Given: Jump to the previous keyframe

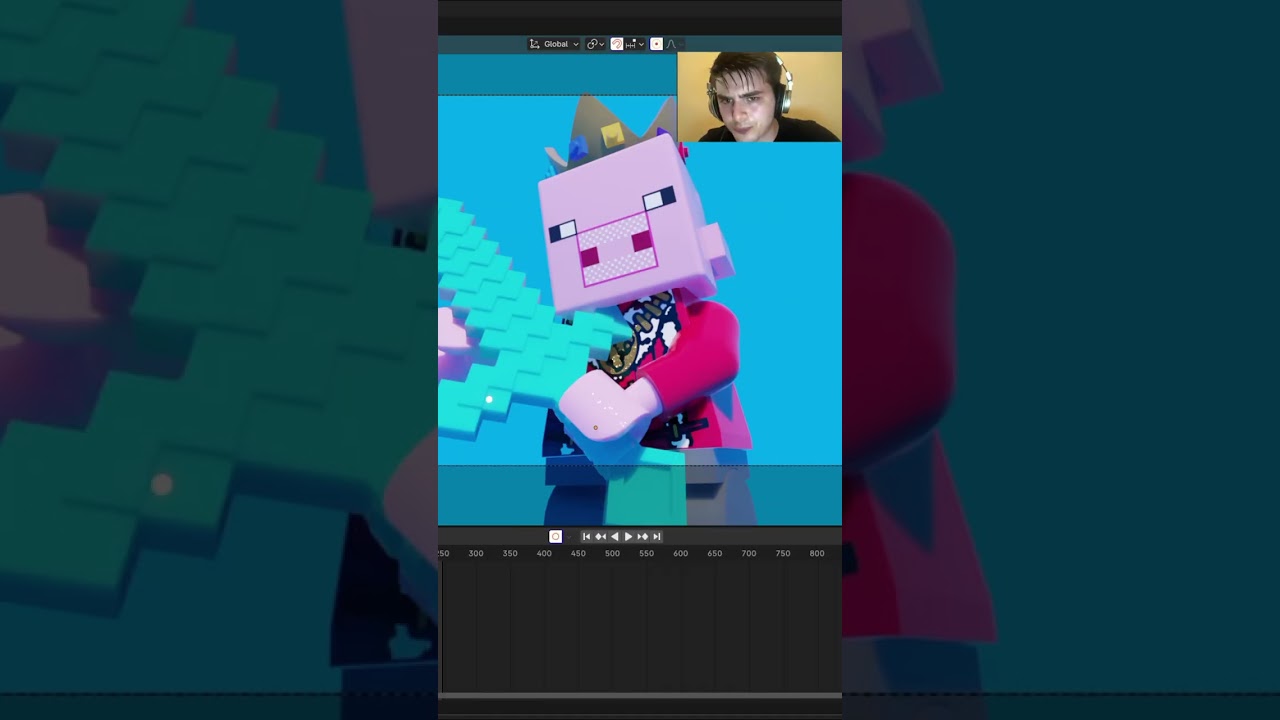Looking at the screenshot, I should point(600,537).
